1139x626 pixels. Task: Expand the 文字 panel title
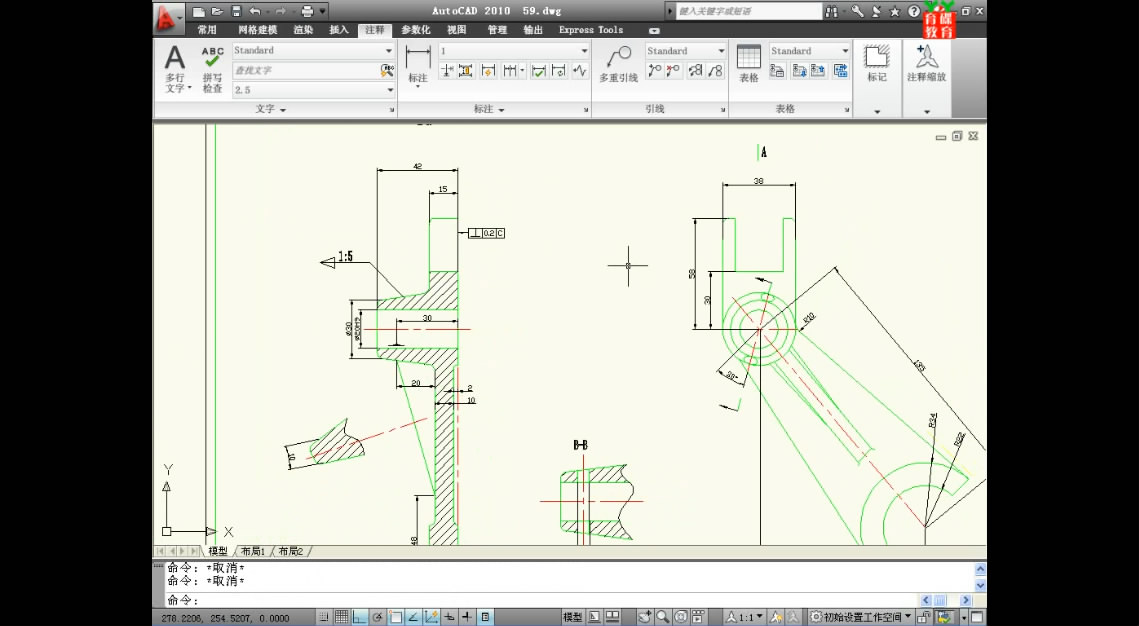(271, 109)
